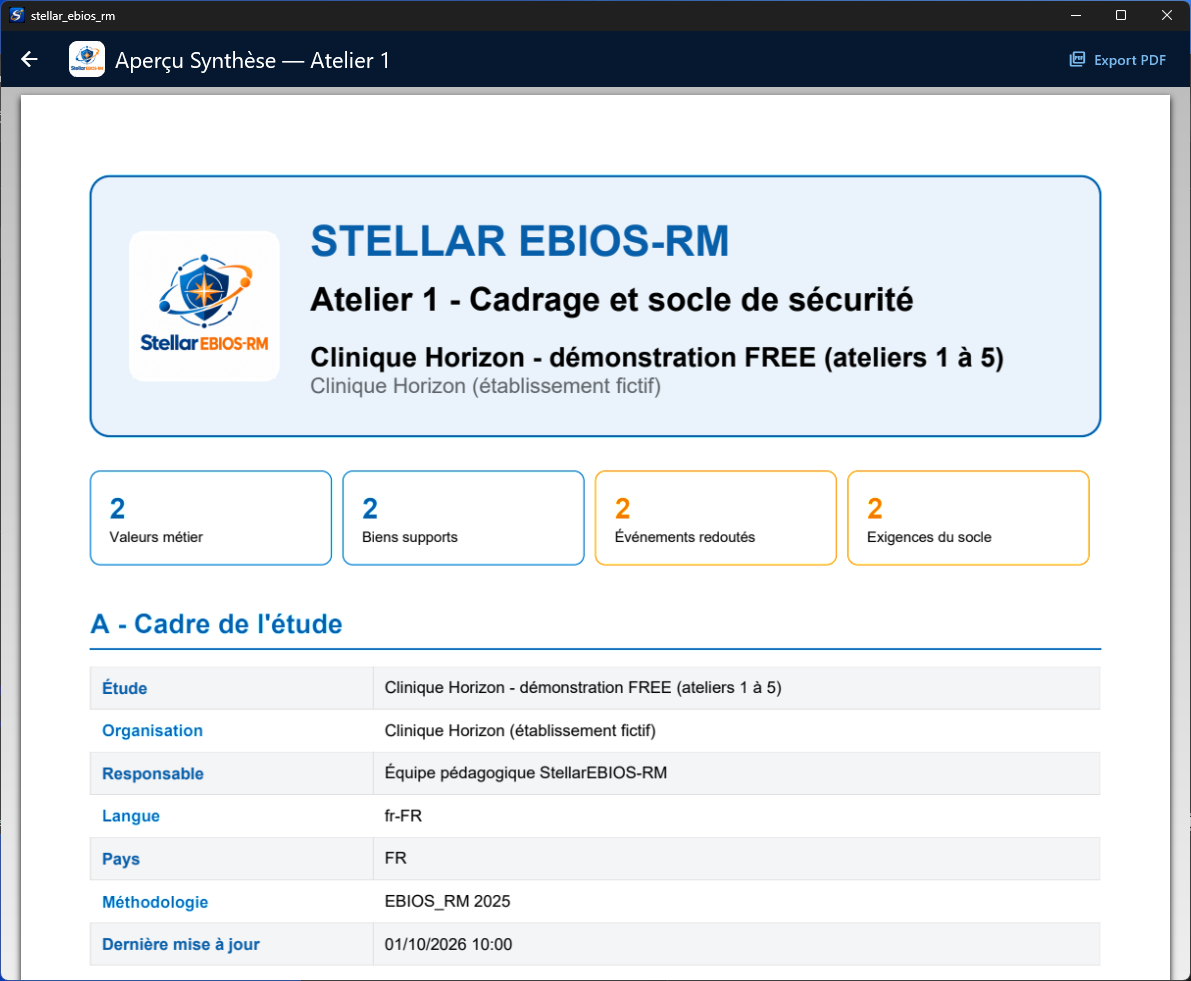Click the '01/10/2026 10:00' date value

[448, 945]
